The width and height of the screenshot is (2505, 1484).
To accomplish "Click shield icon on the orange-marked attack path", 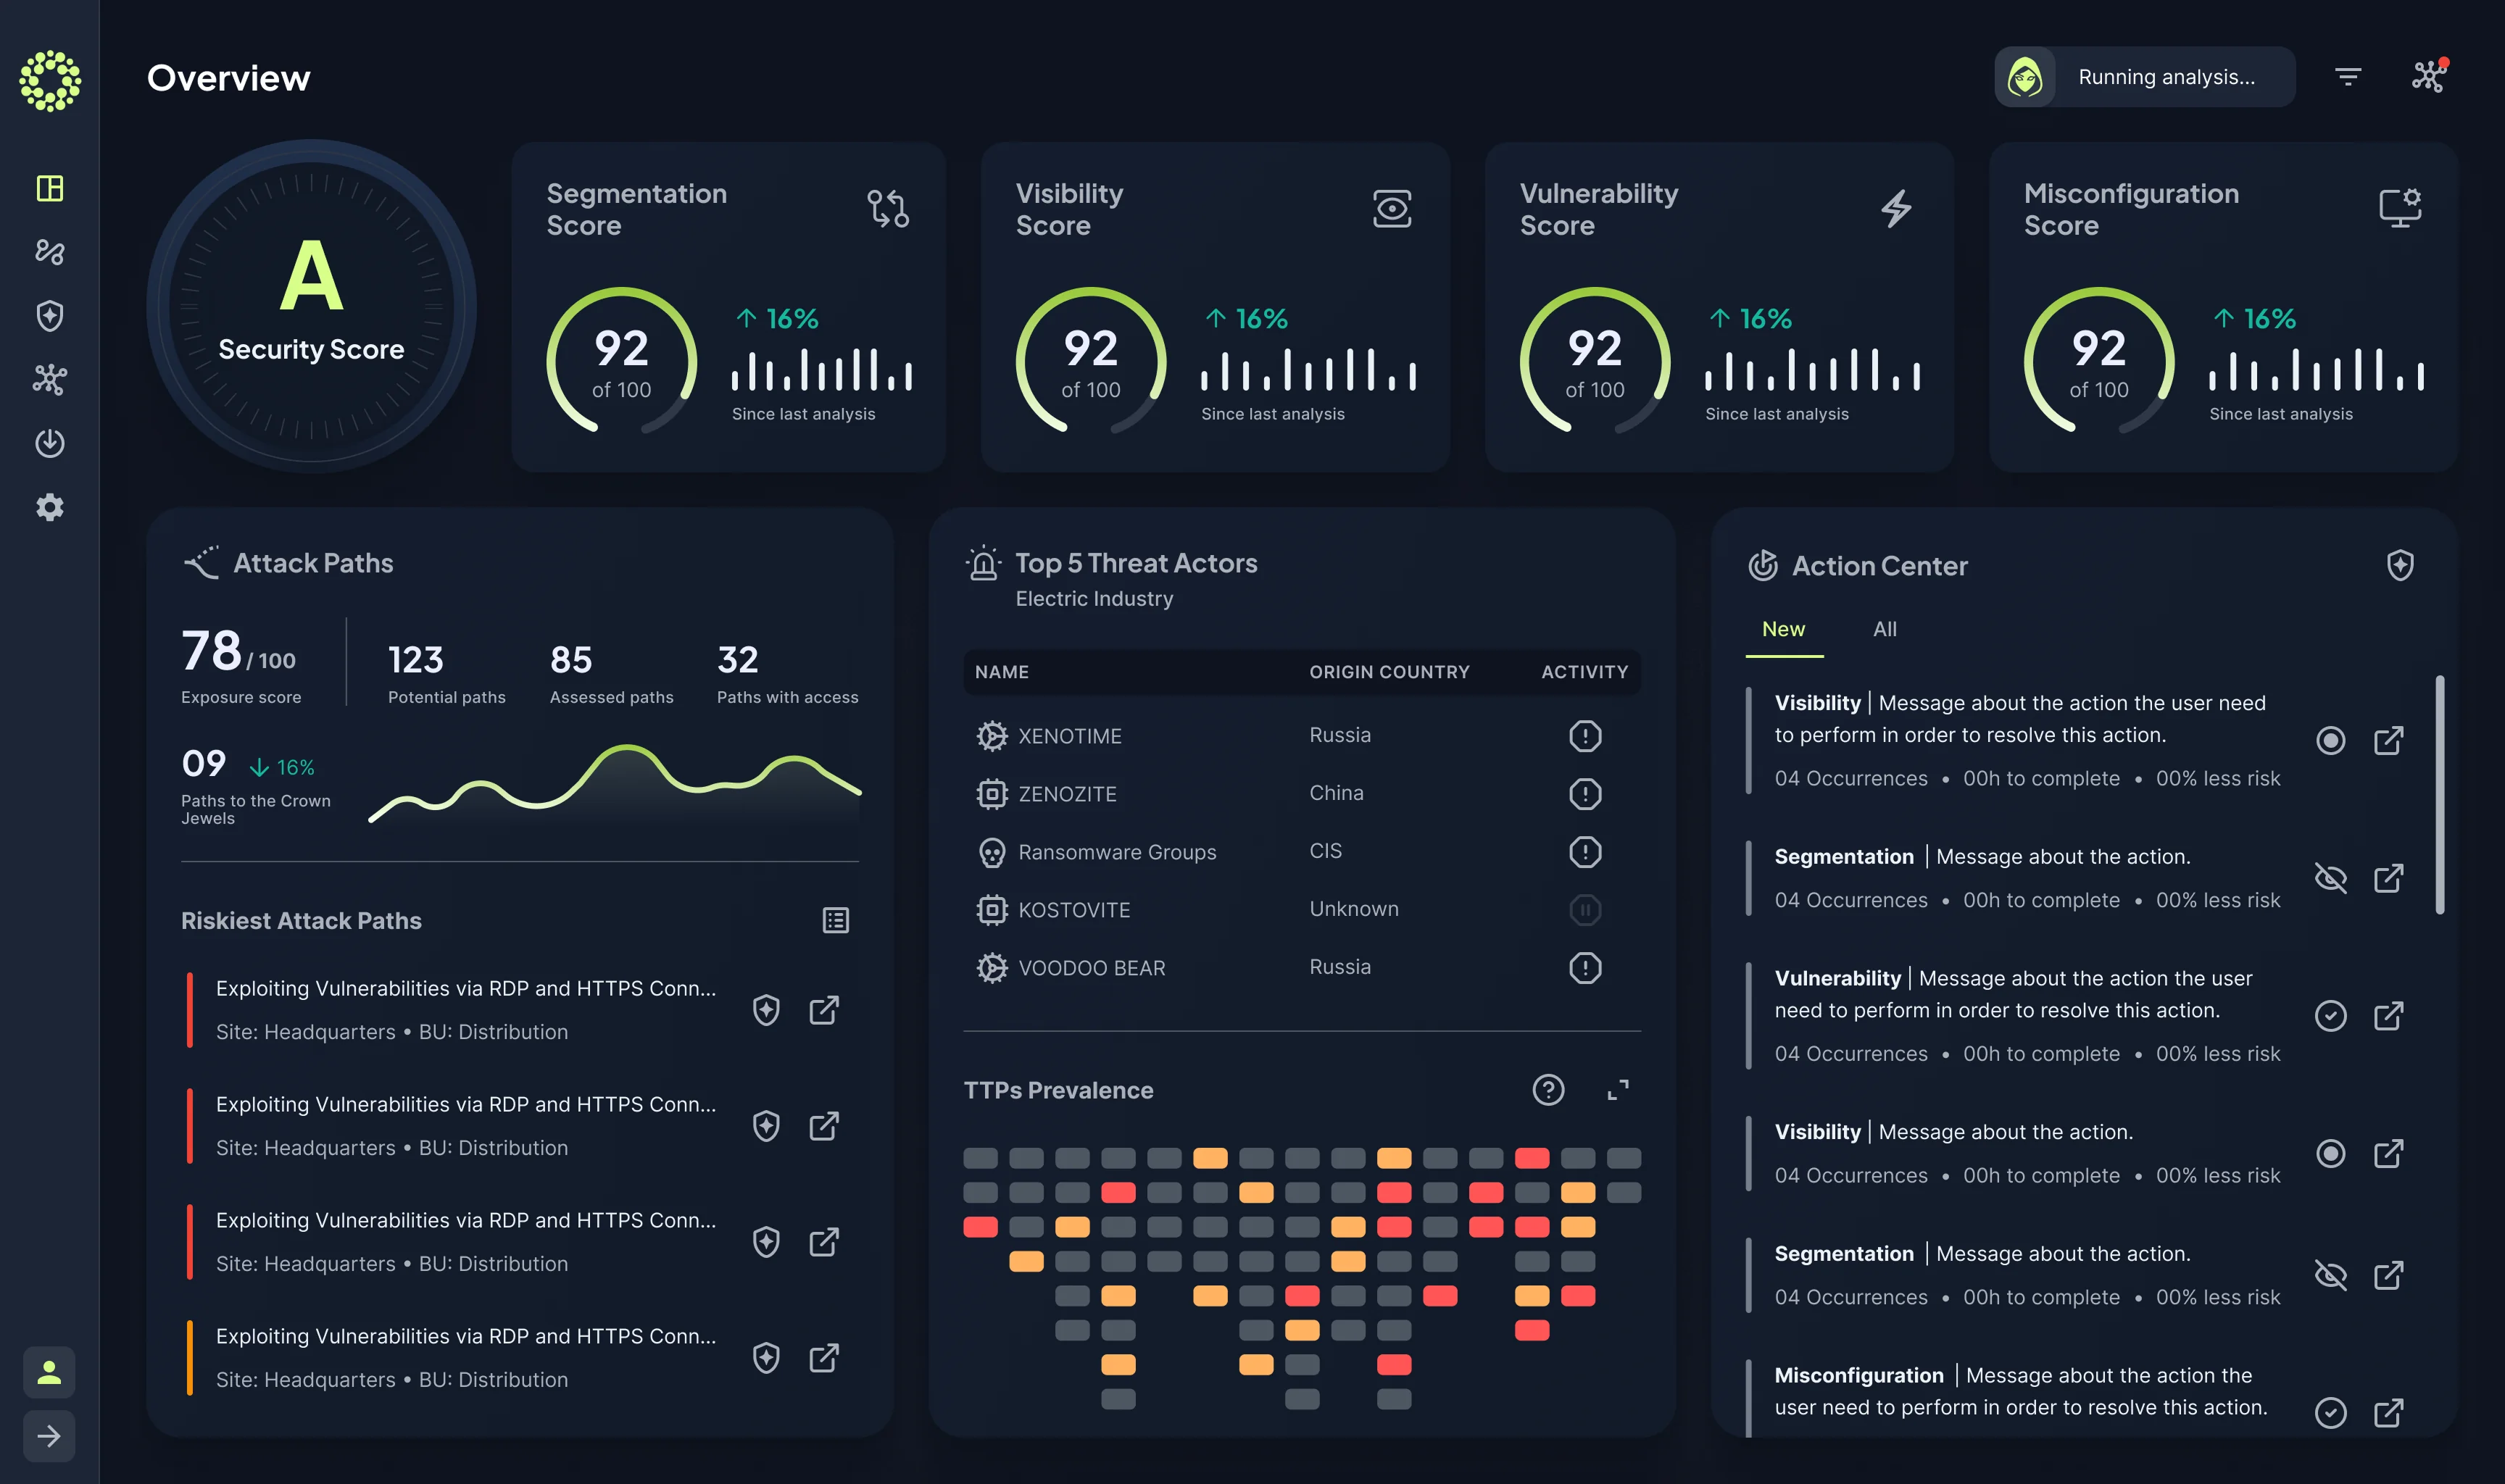I will [x=766, y=1358].
